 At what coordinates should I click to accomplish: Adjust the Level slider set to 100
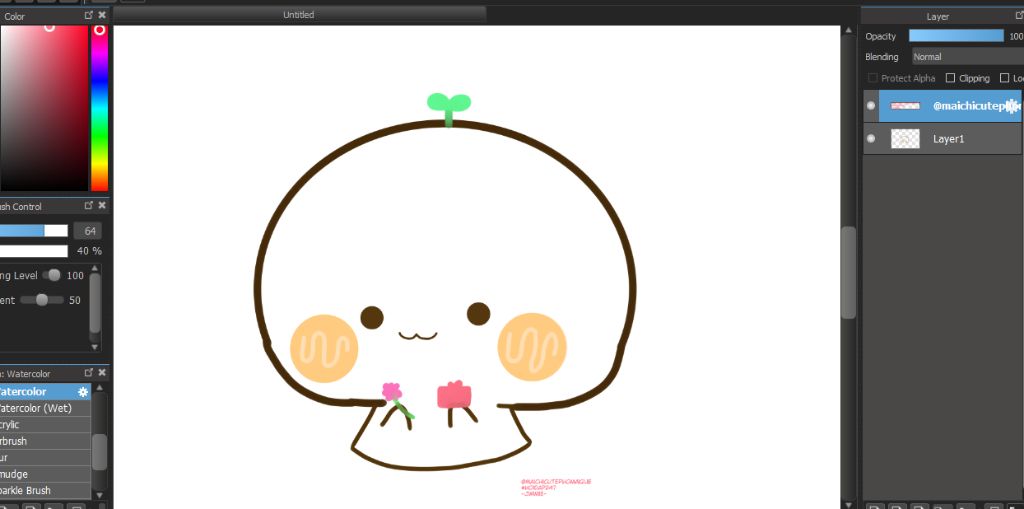tap(54, 275)
